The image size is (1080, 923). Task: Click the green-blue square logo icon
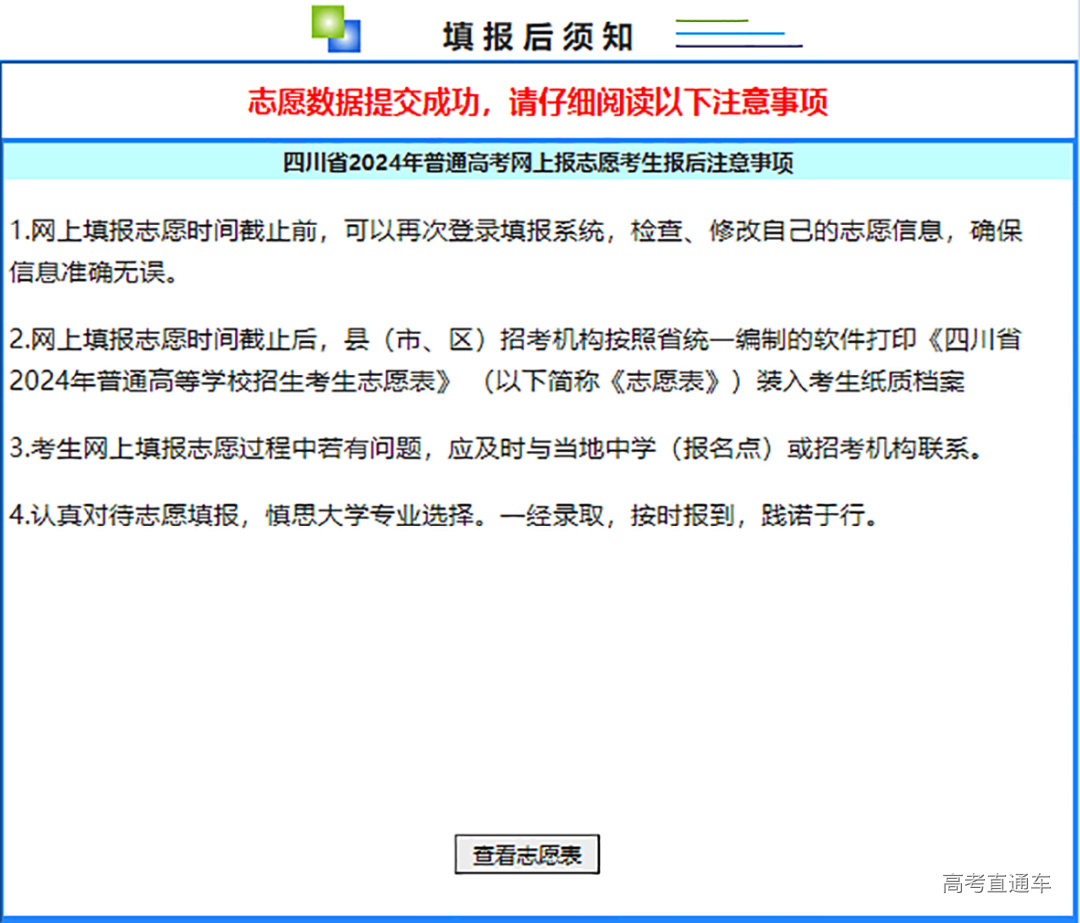coord(337,29)
